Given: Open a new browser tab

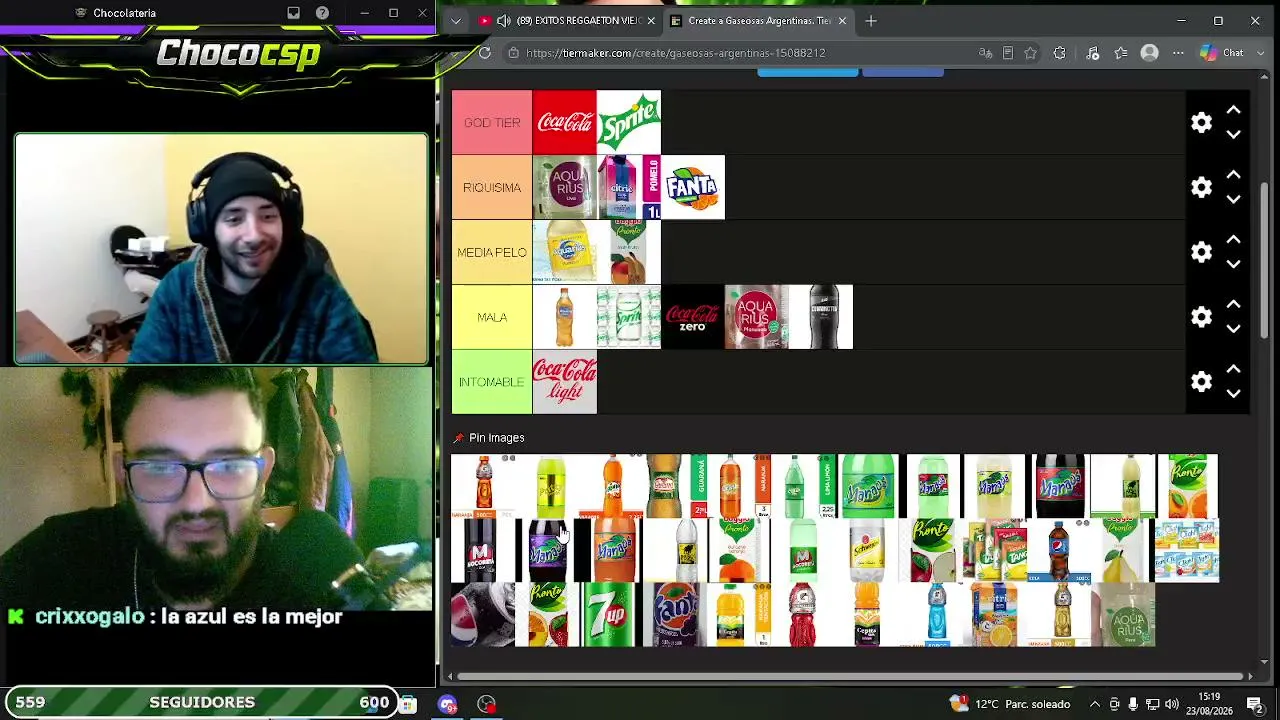Looking at the screenshot, I should tap(871, 21).
